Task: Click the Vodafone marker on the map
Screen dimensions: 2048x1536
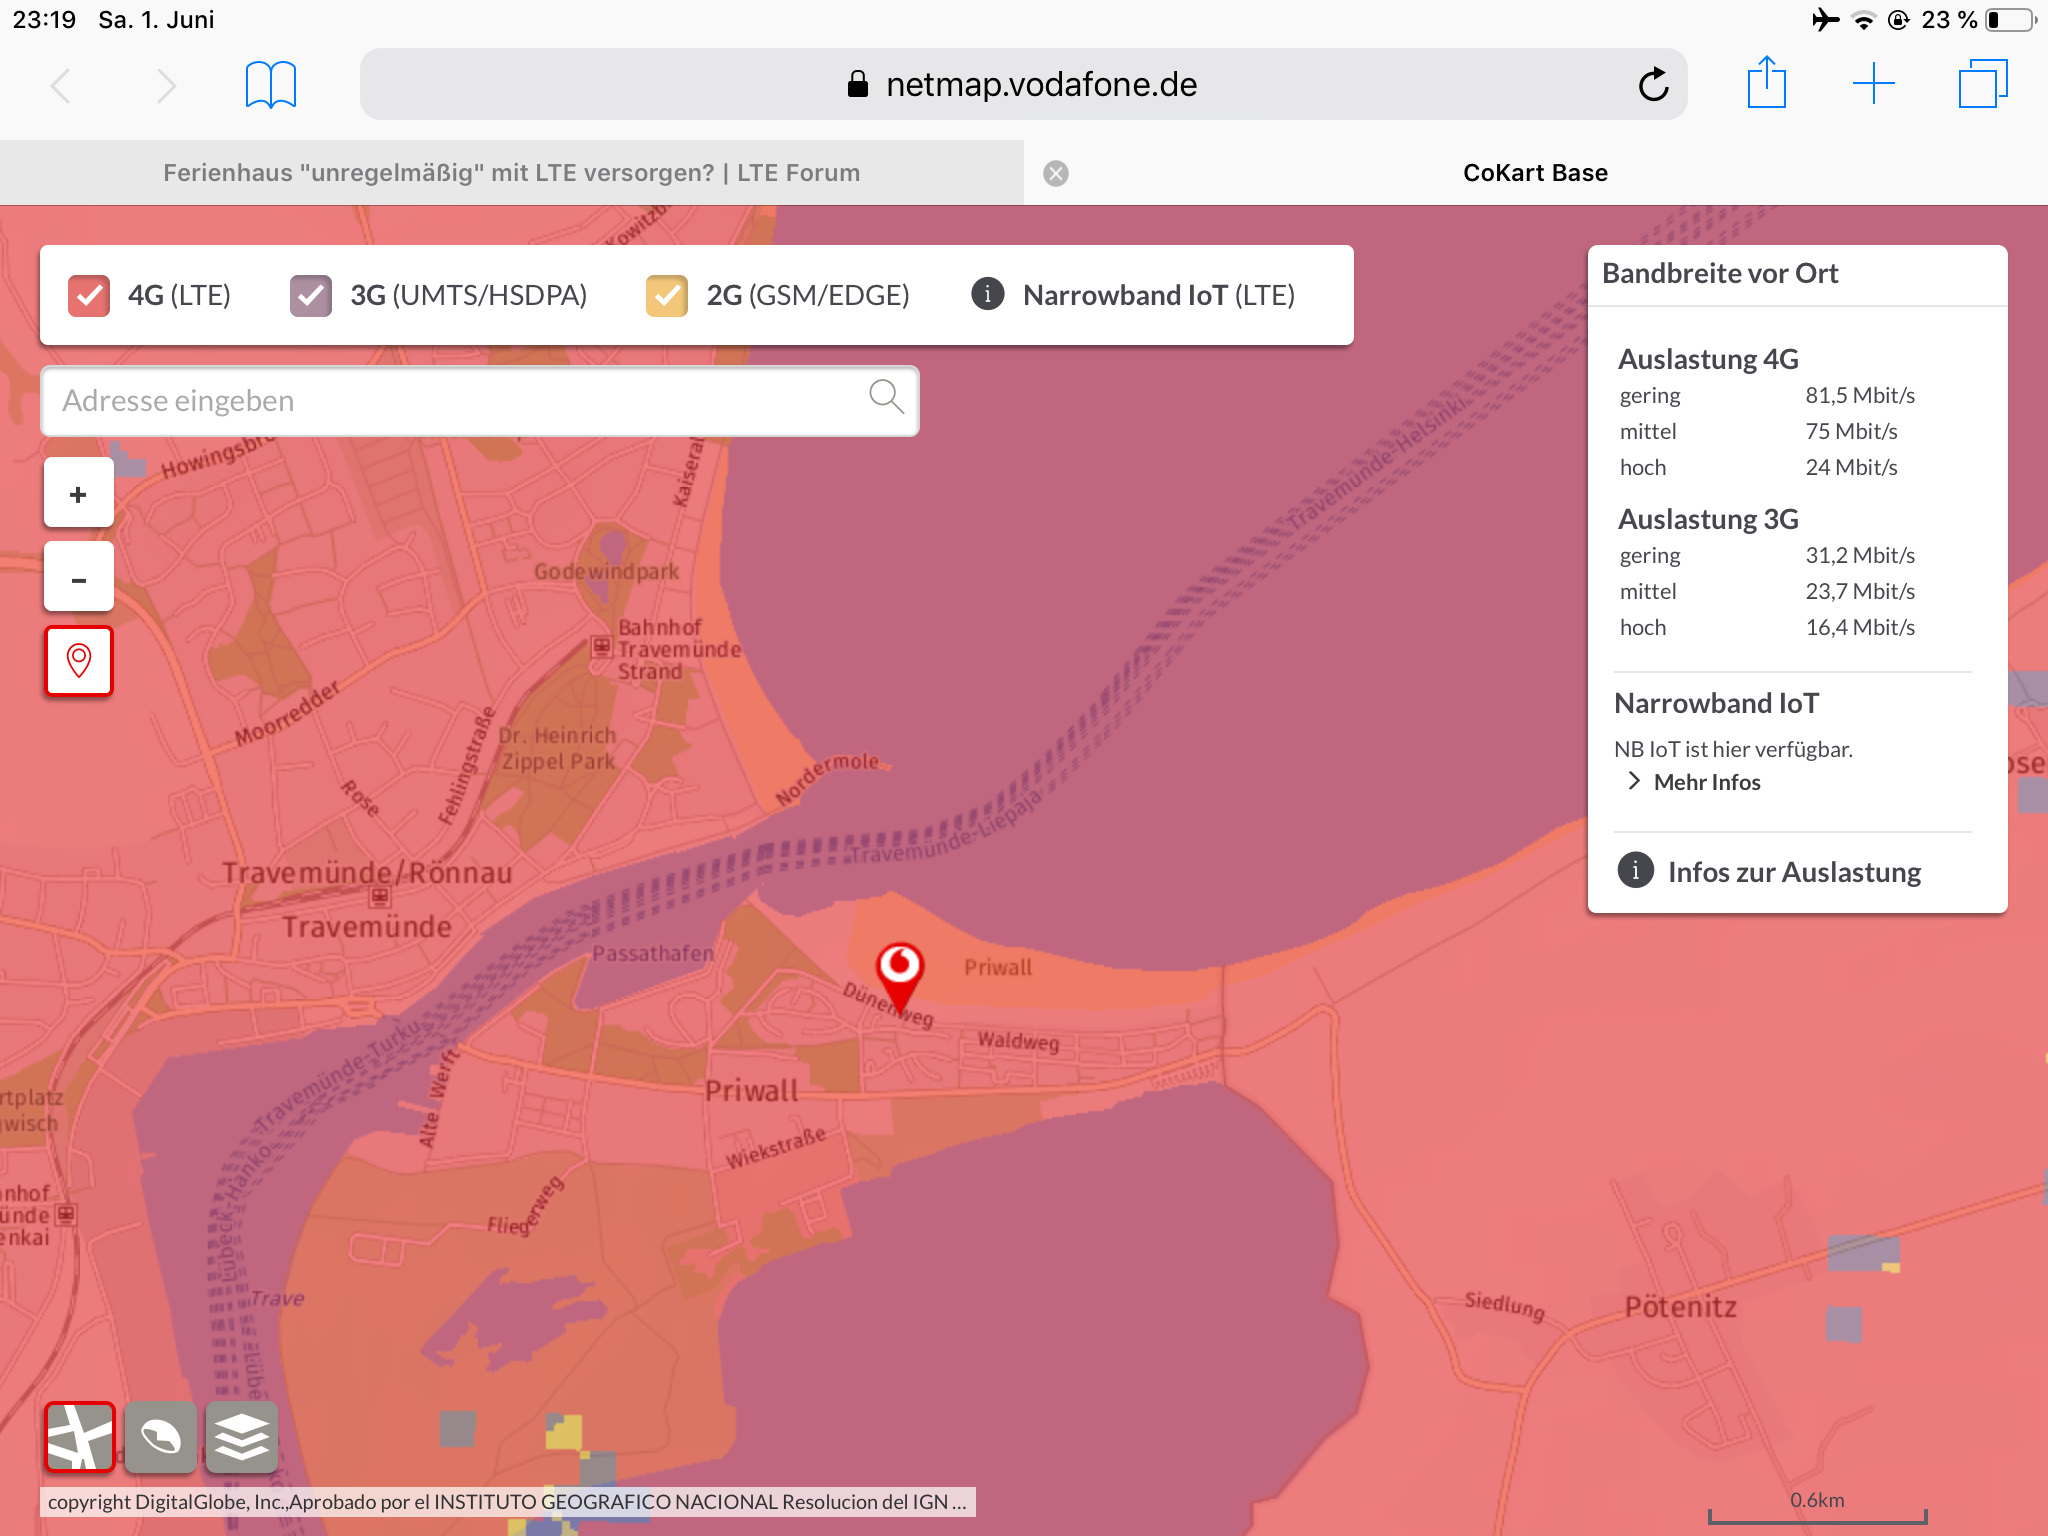Action: 900,978
